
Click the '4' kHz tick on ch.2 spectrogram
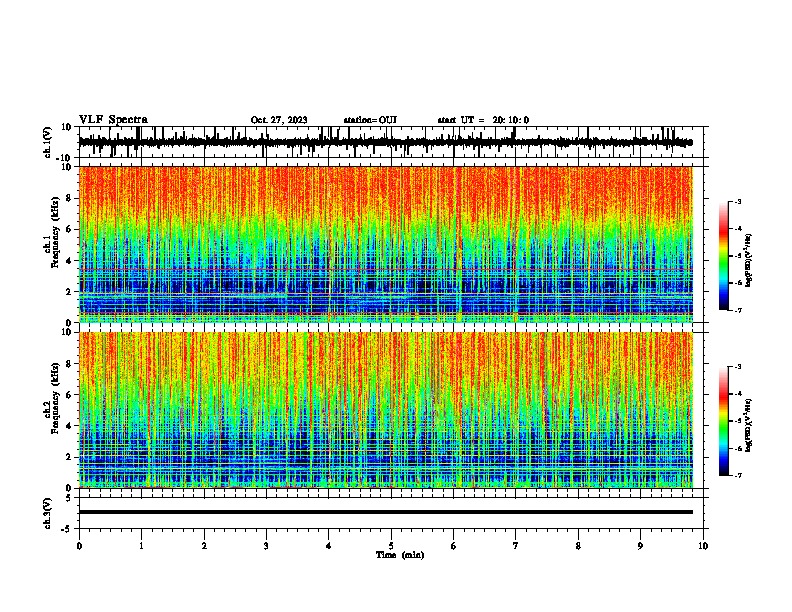69,426
